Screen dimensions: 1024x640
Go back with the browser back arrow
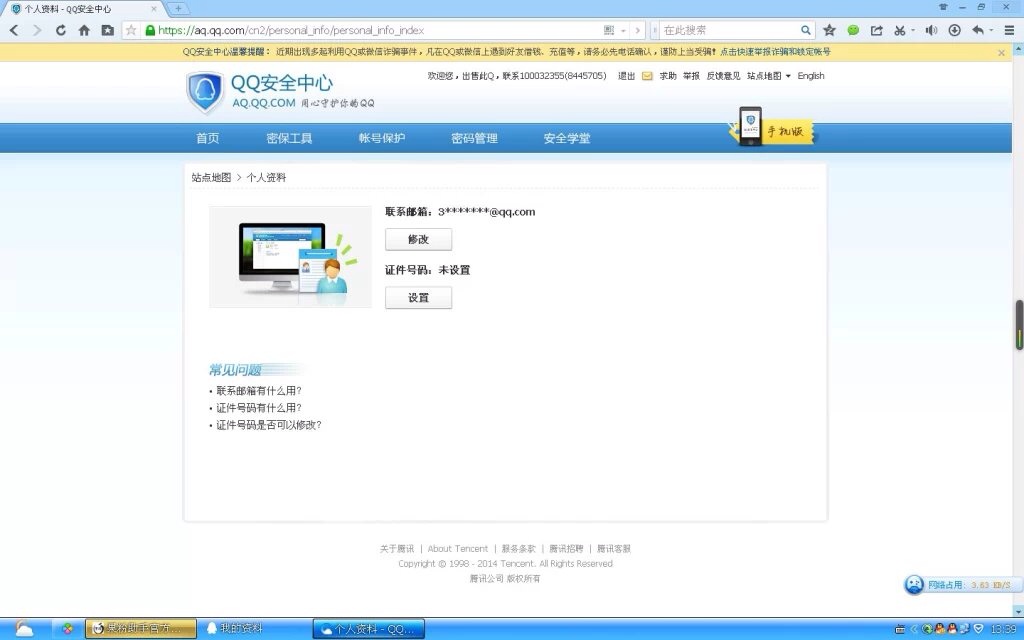(x=14, y=30)
